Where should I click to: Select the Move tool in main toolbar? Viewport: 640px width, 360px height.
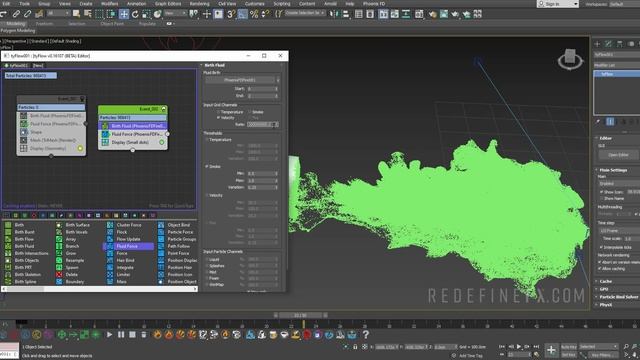(x=124, y=14)
